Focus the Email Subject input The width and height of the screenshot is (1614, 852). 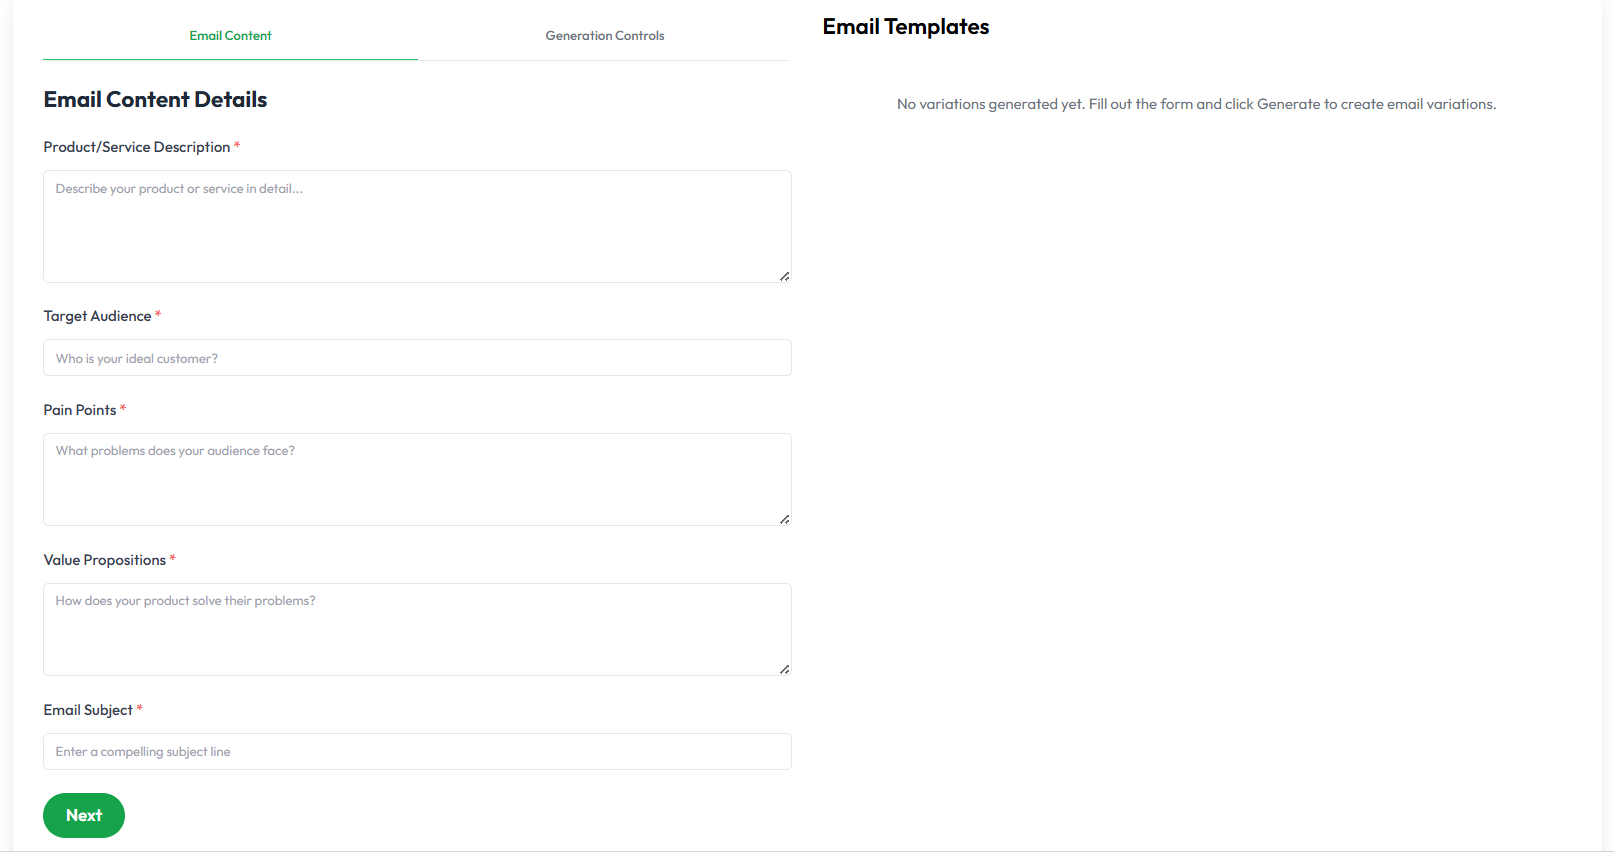417,752
